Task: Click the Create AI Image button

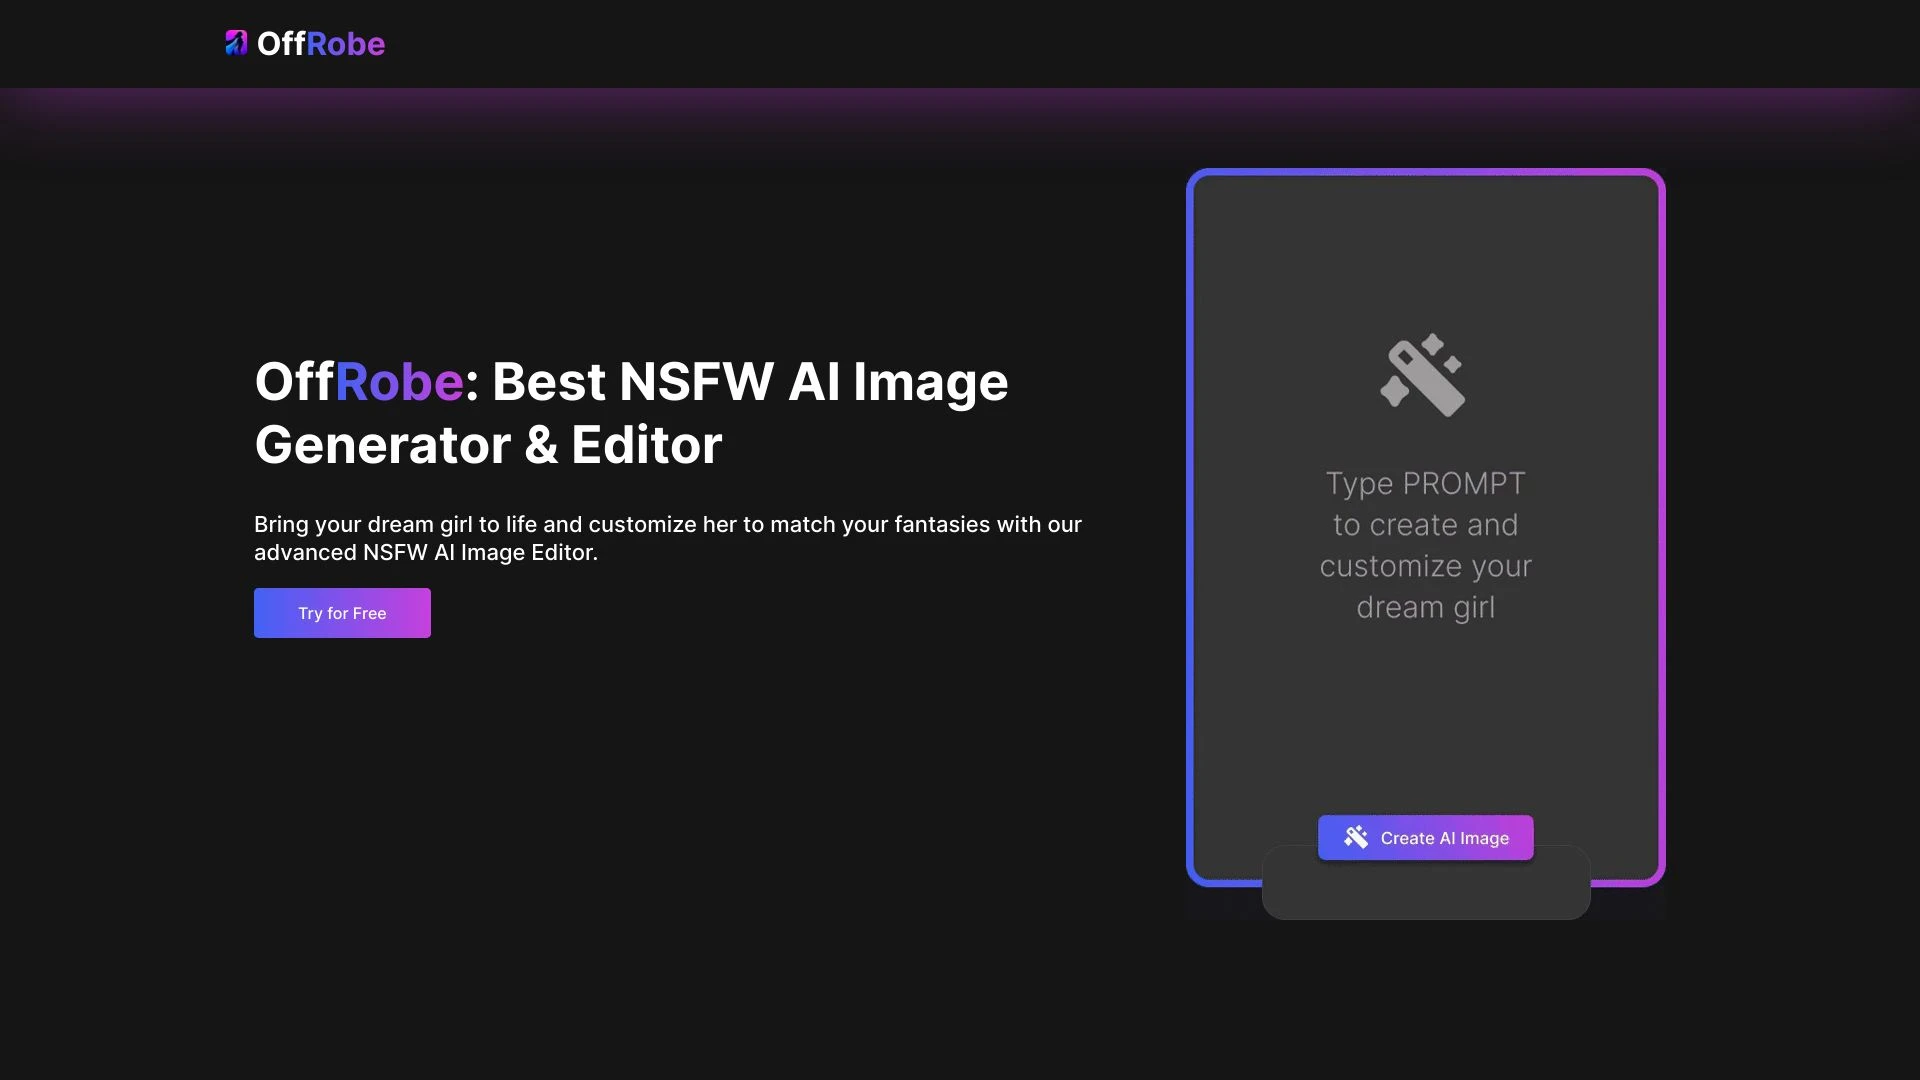Action: [x=1425, y=837]
